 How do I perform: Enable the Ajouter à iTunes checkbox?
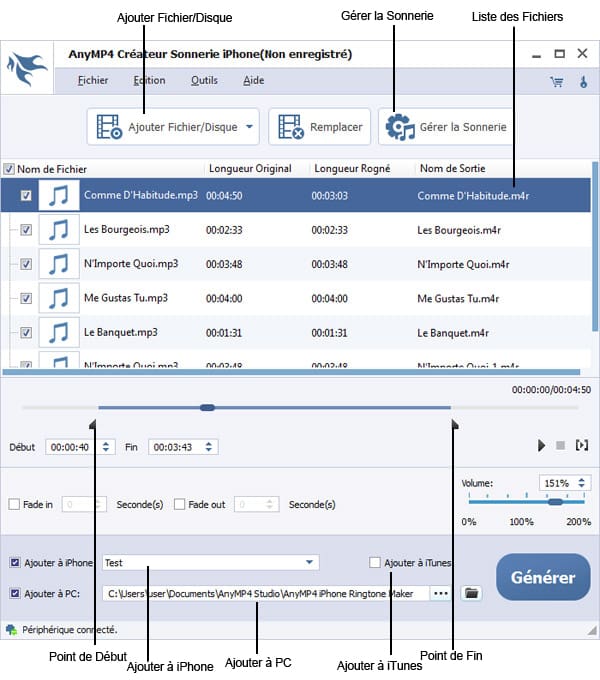click(x=375, y=562)
